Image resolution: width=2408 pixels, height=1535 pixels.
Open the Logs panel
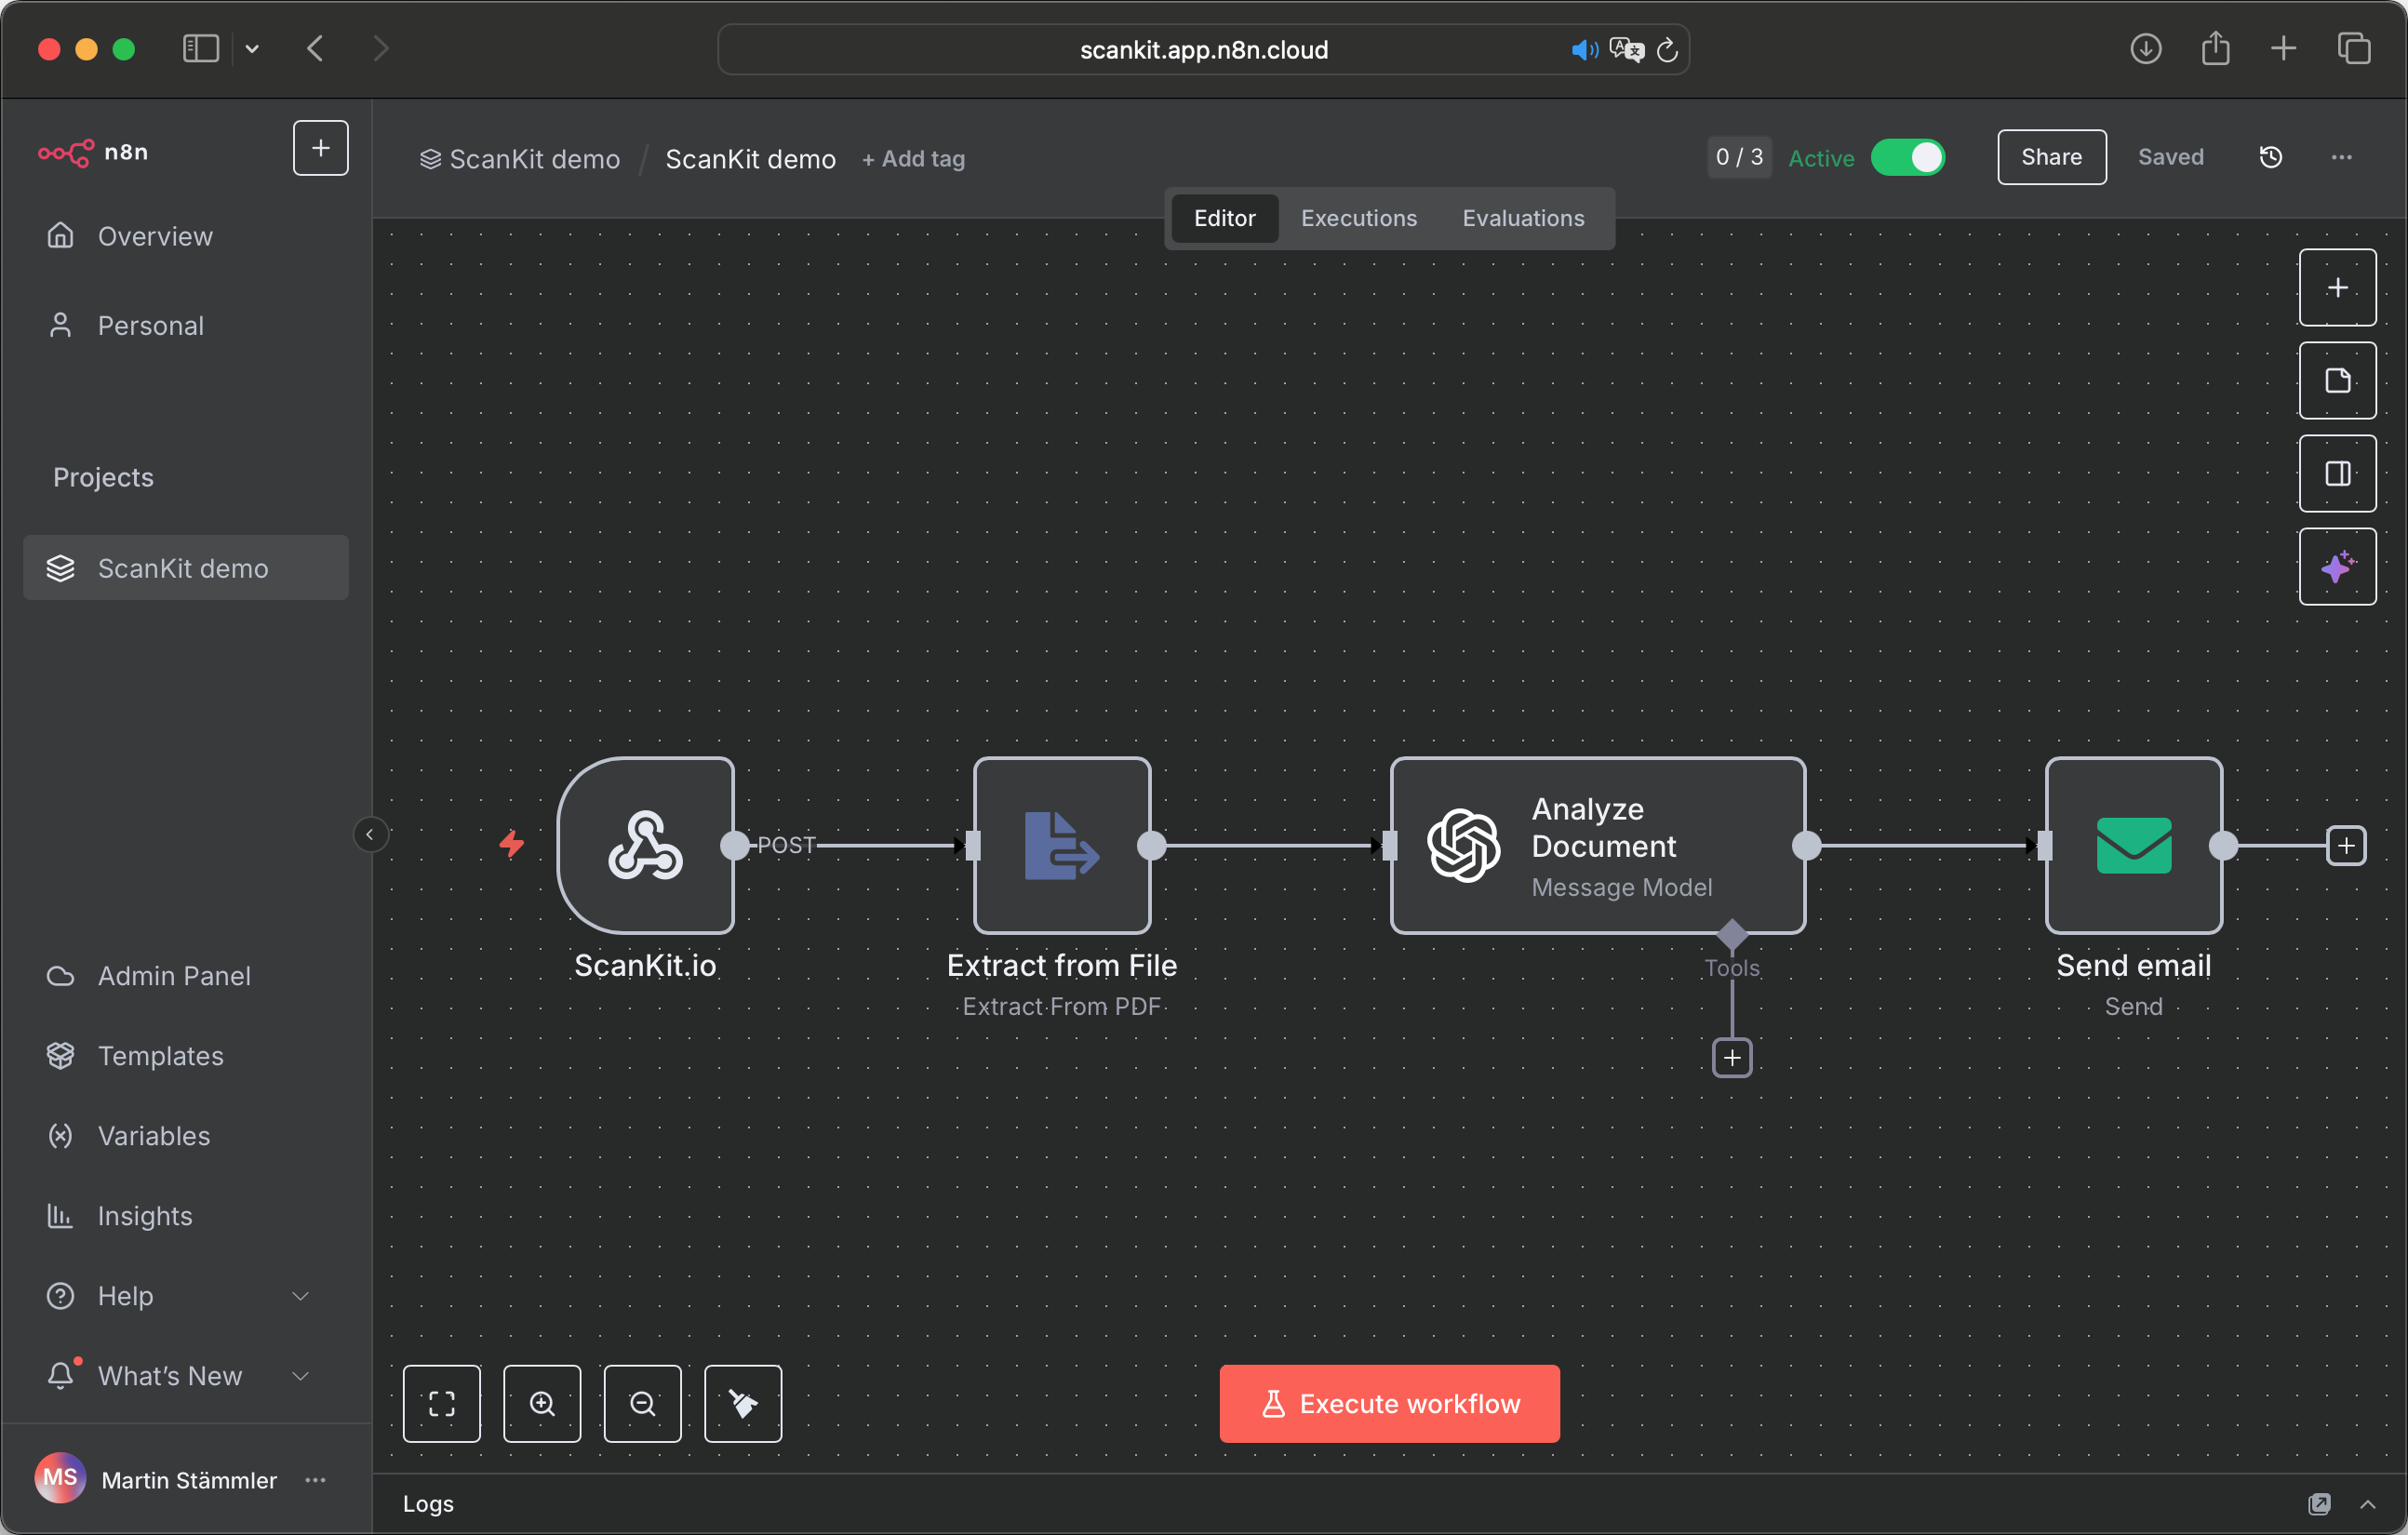pyautogui.click(x=428, y=1503)
